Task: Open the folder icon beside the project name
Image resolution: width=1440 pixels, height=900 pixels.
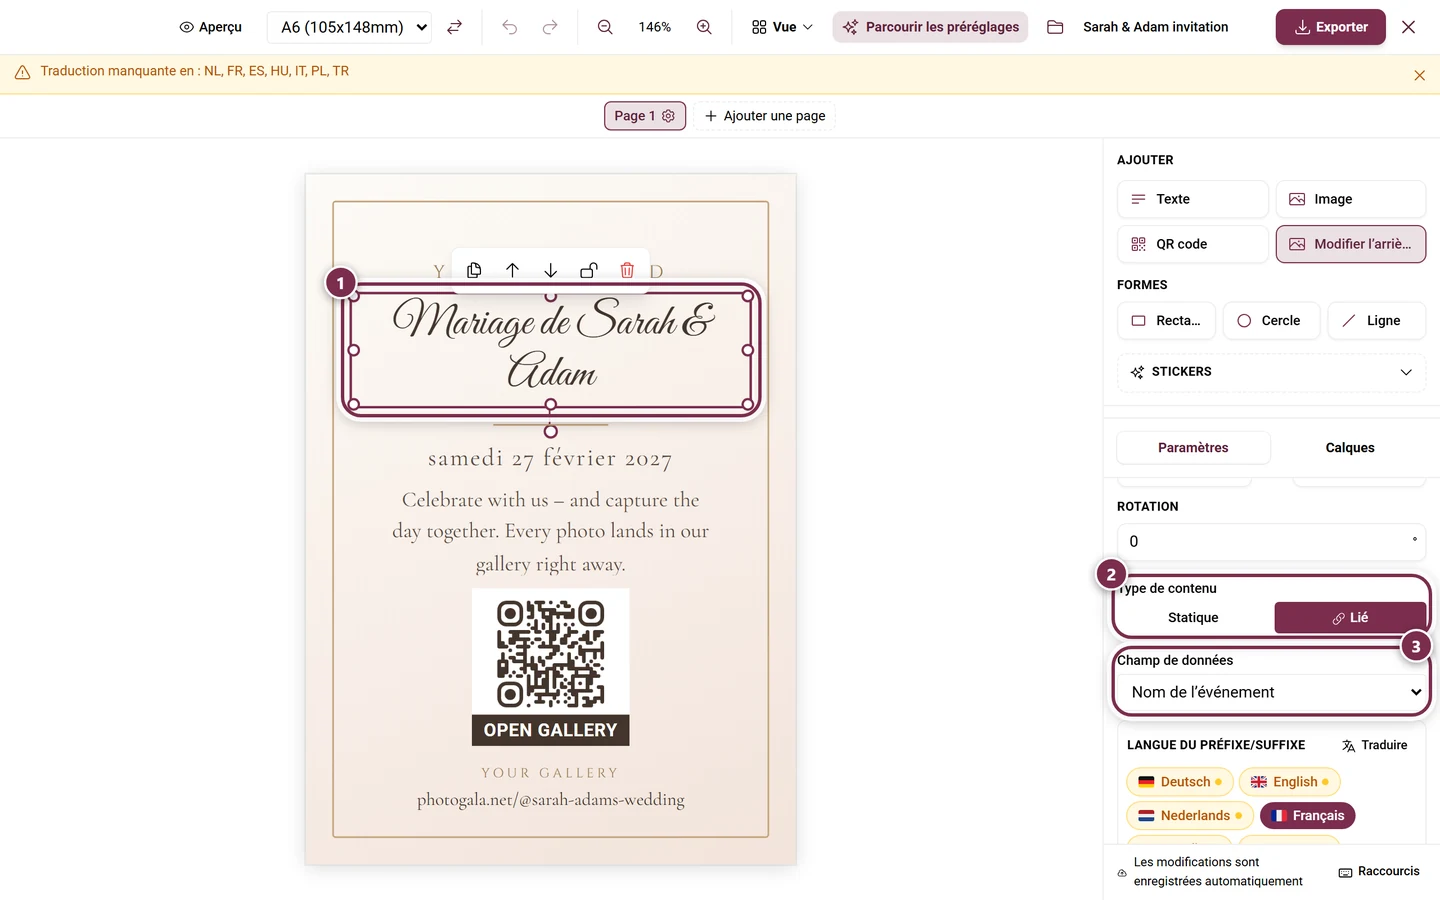Action: coord(1055,27)
